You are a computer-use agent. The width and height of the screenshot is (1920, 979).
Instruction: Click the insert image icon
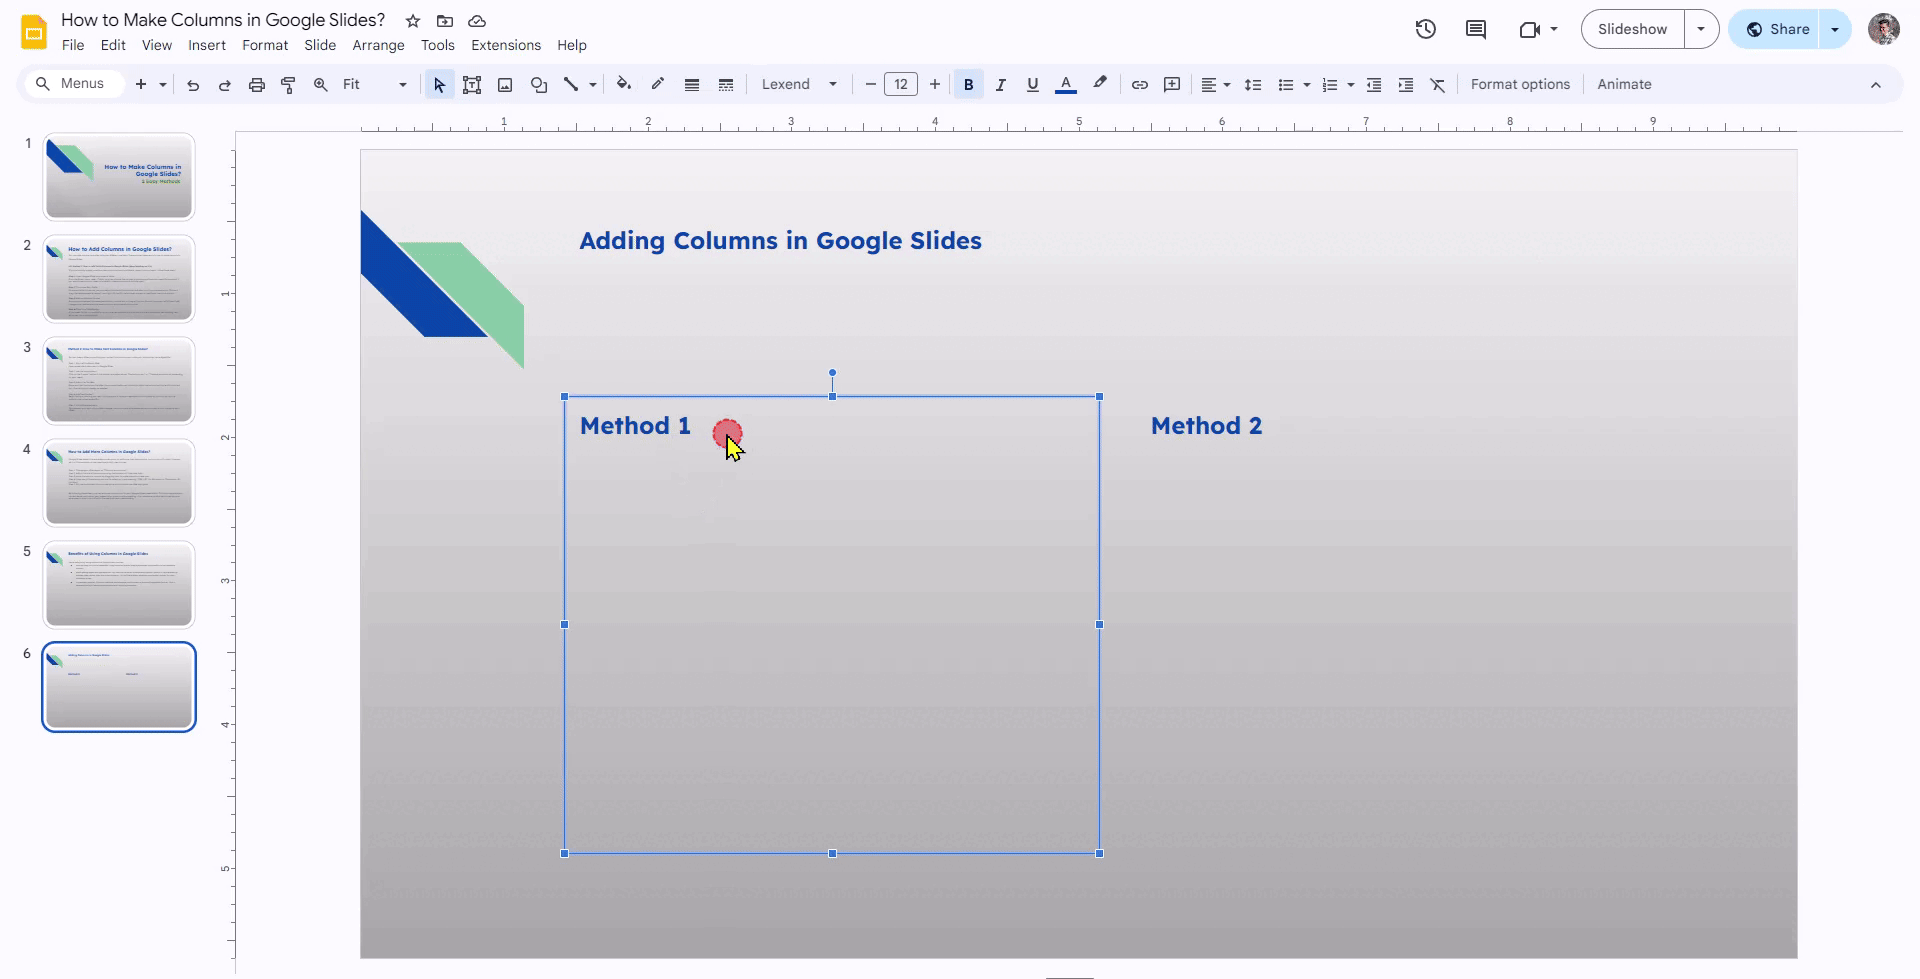pos(505,85)
